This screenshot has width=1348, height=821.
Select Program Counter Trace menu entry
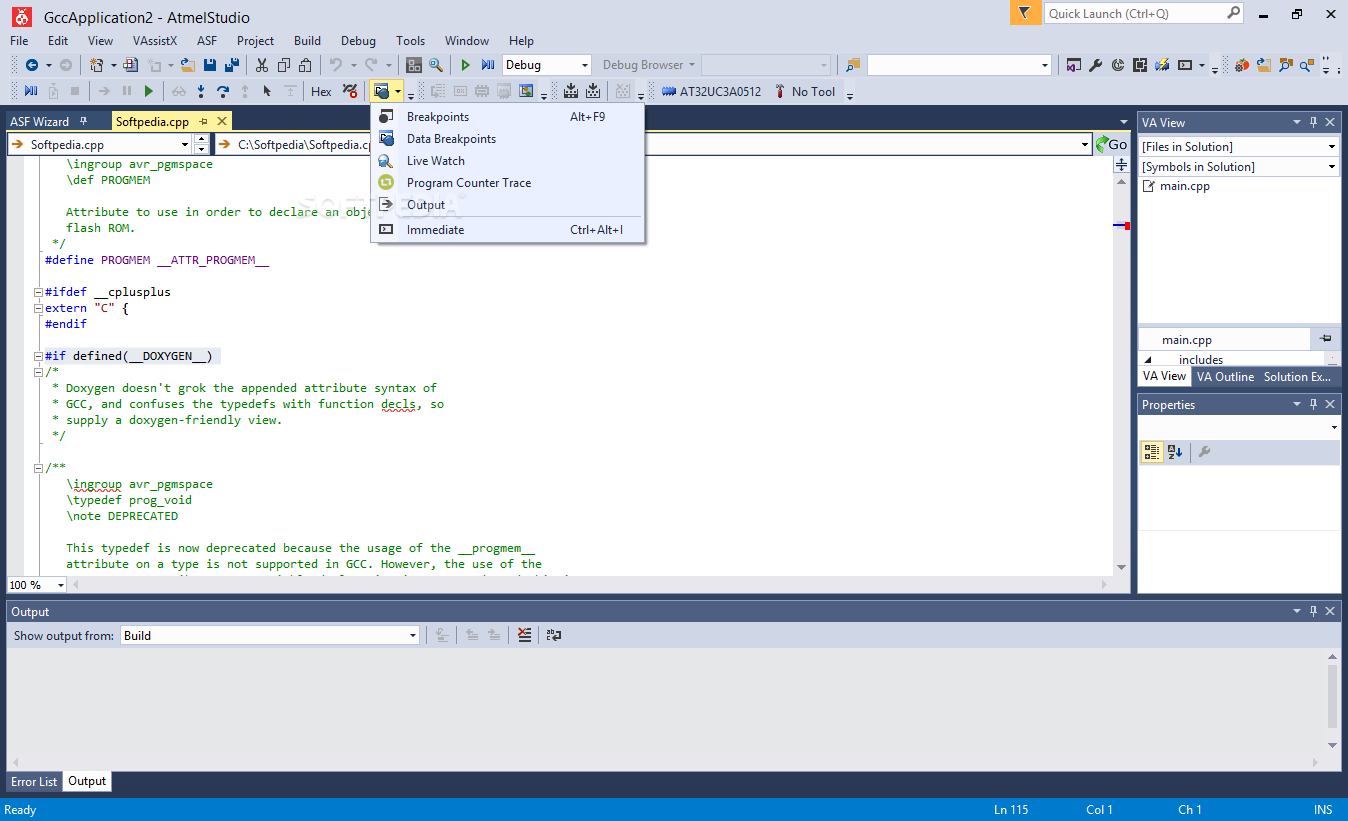click(508, 183)
